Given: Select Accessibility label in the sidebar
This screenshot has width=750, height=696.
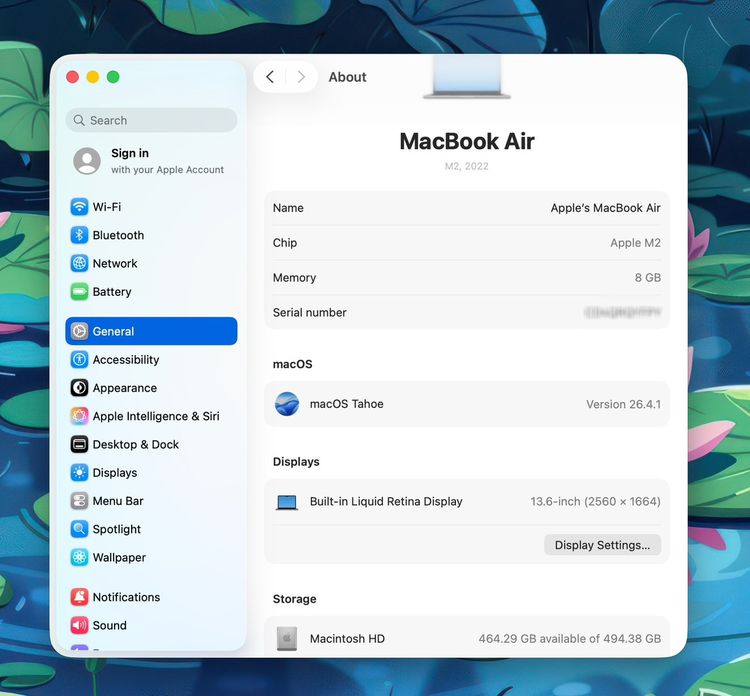Looking at the screenshot, I should [126, 360].
